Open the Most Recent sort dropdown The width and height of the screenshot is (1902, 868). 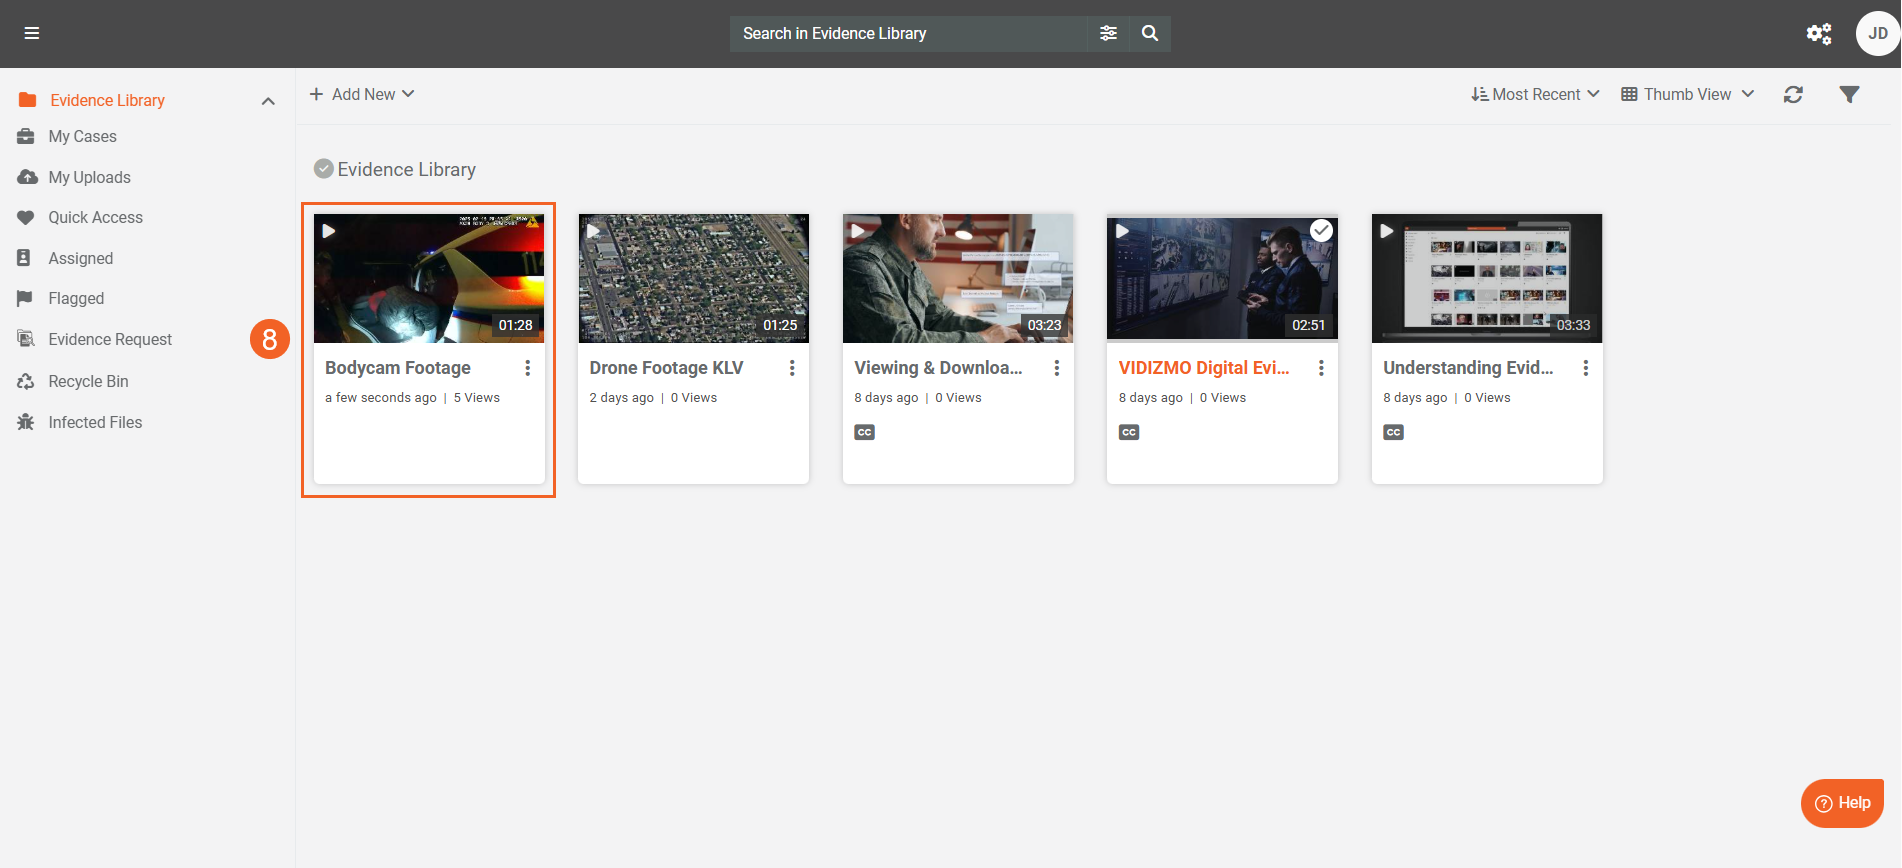1535,94
